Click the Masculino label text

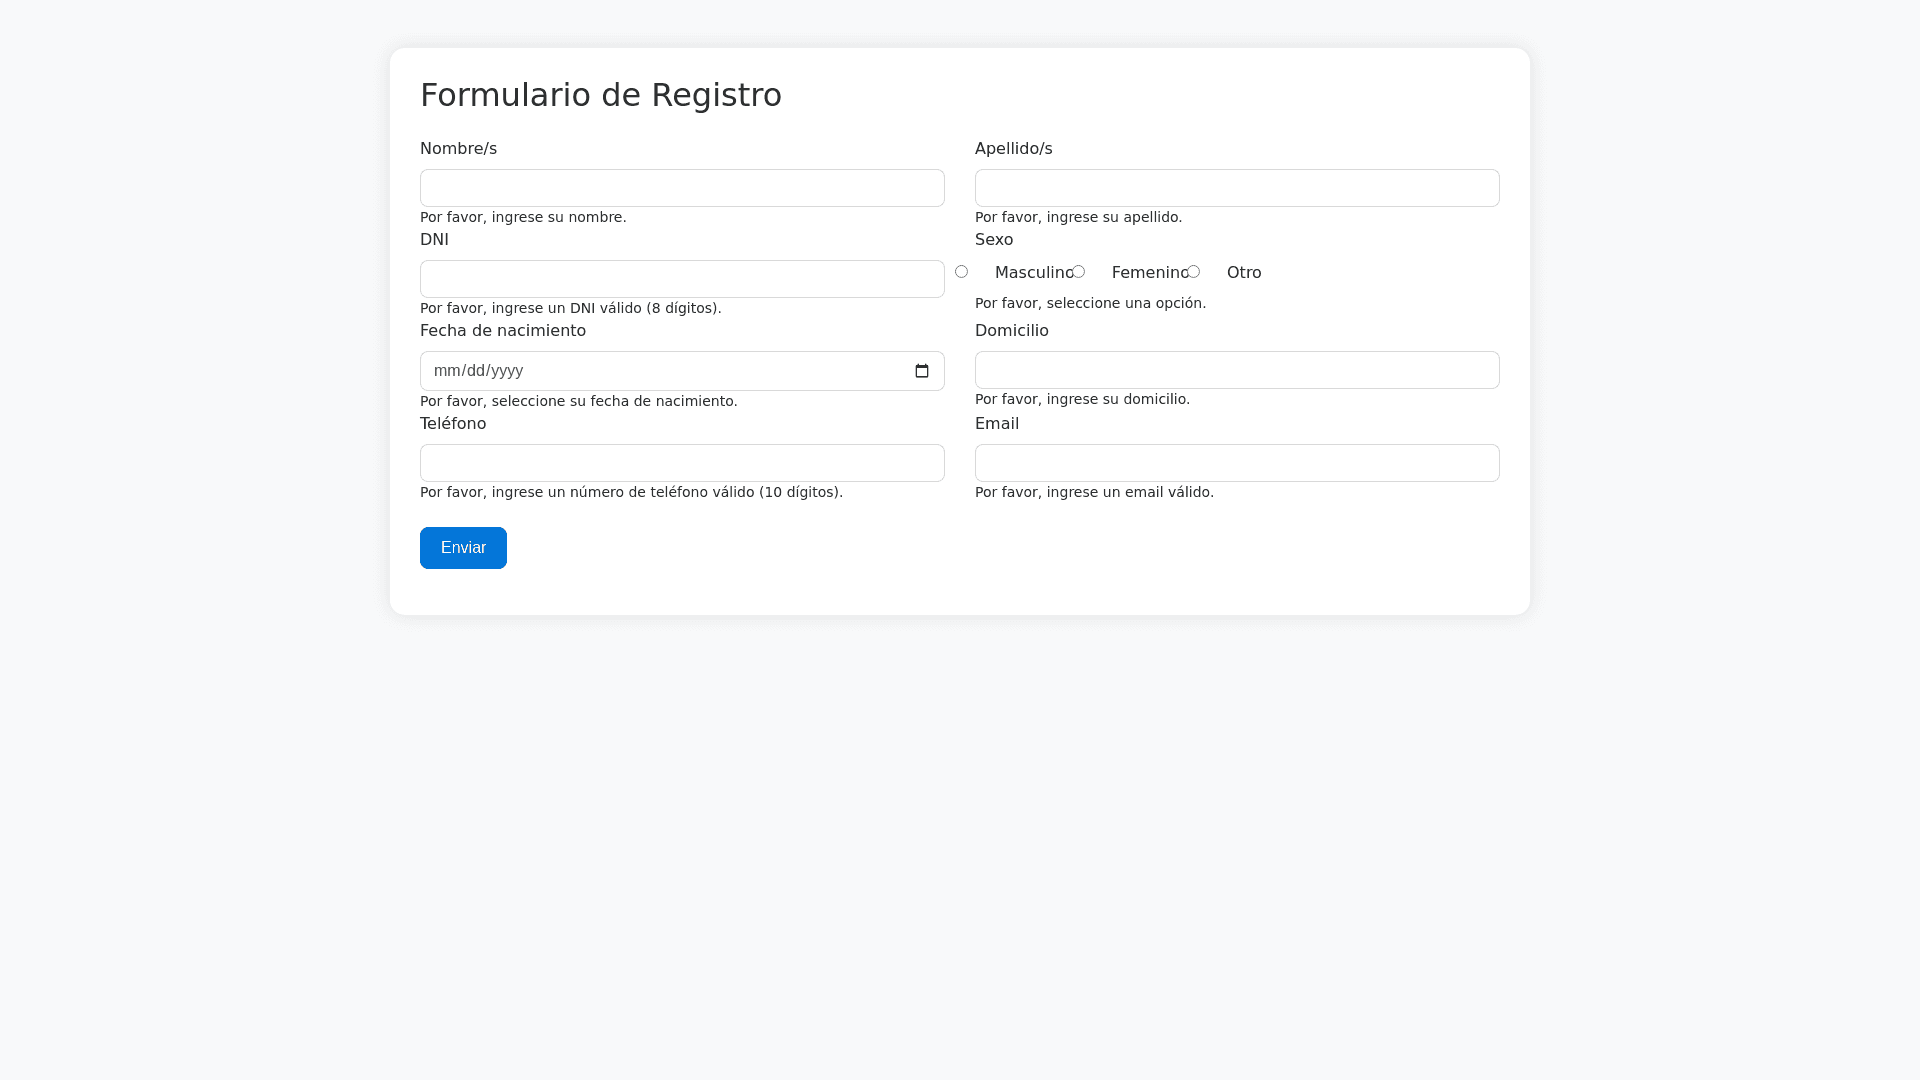click(x=1032, y=273)
